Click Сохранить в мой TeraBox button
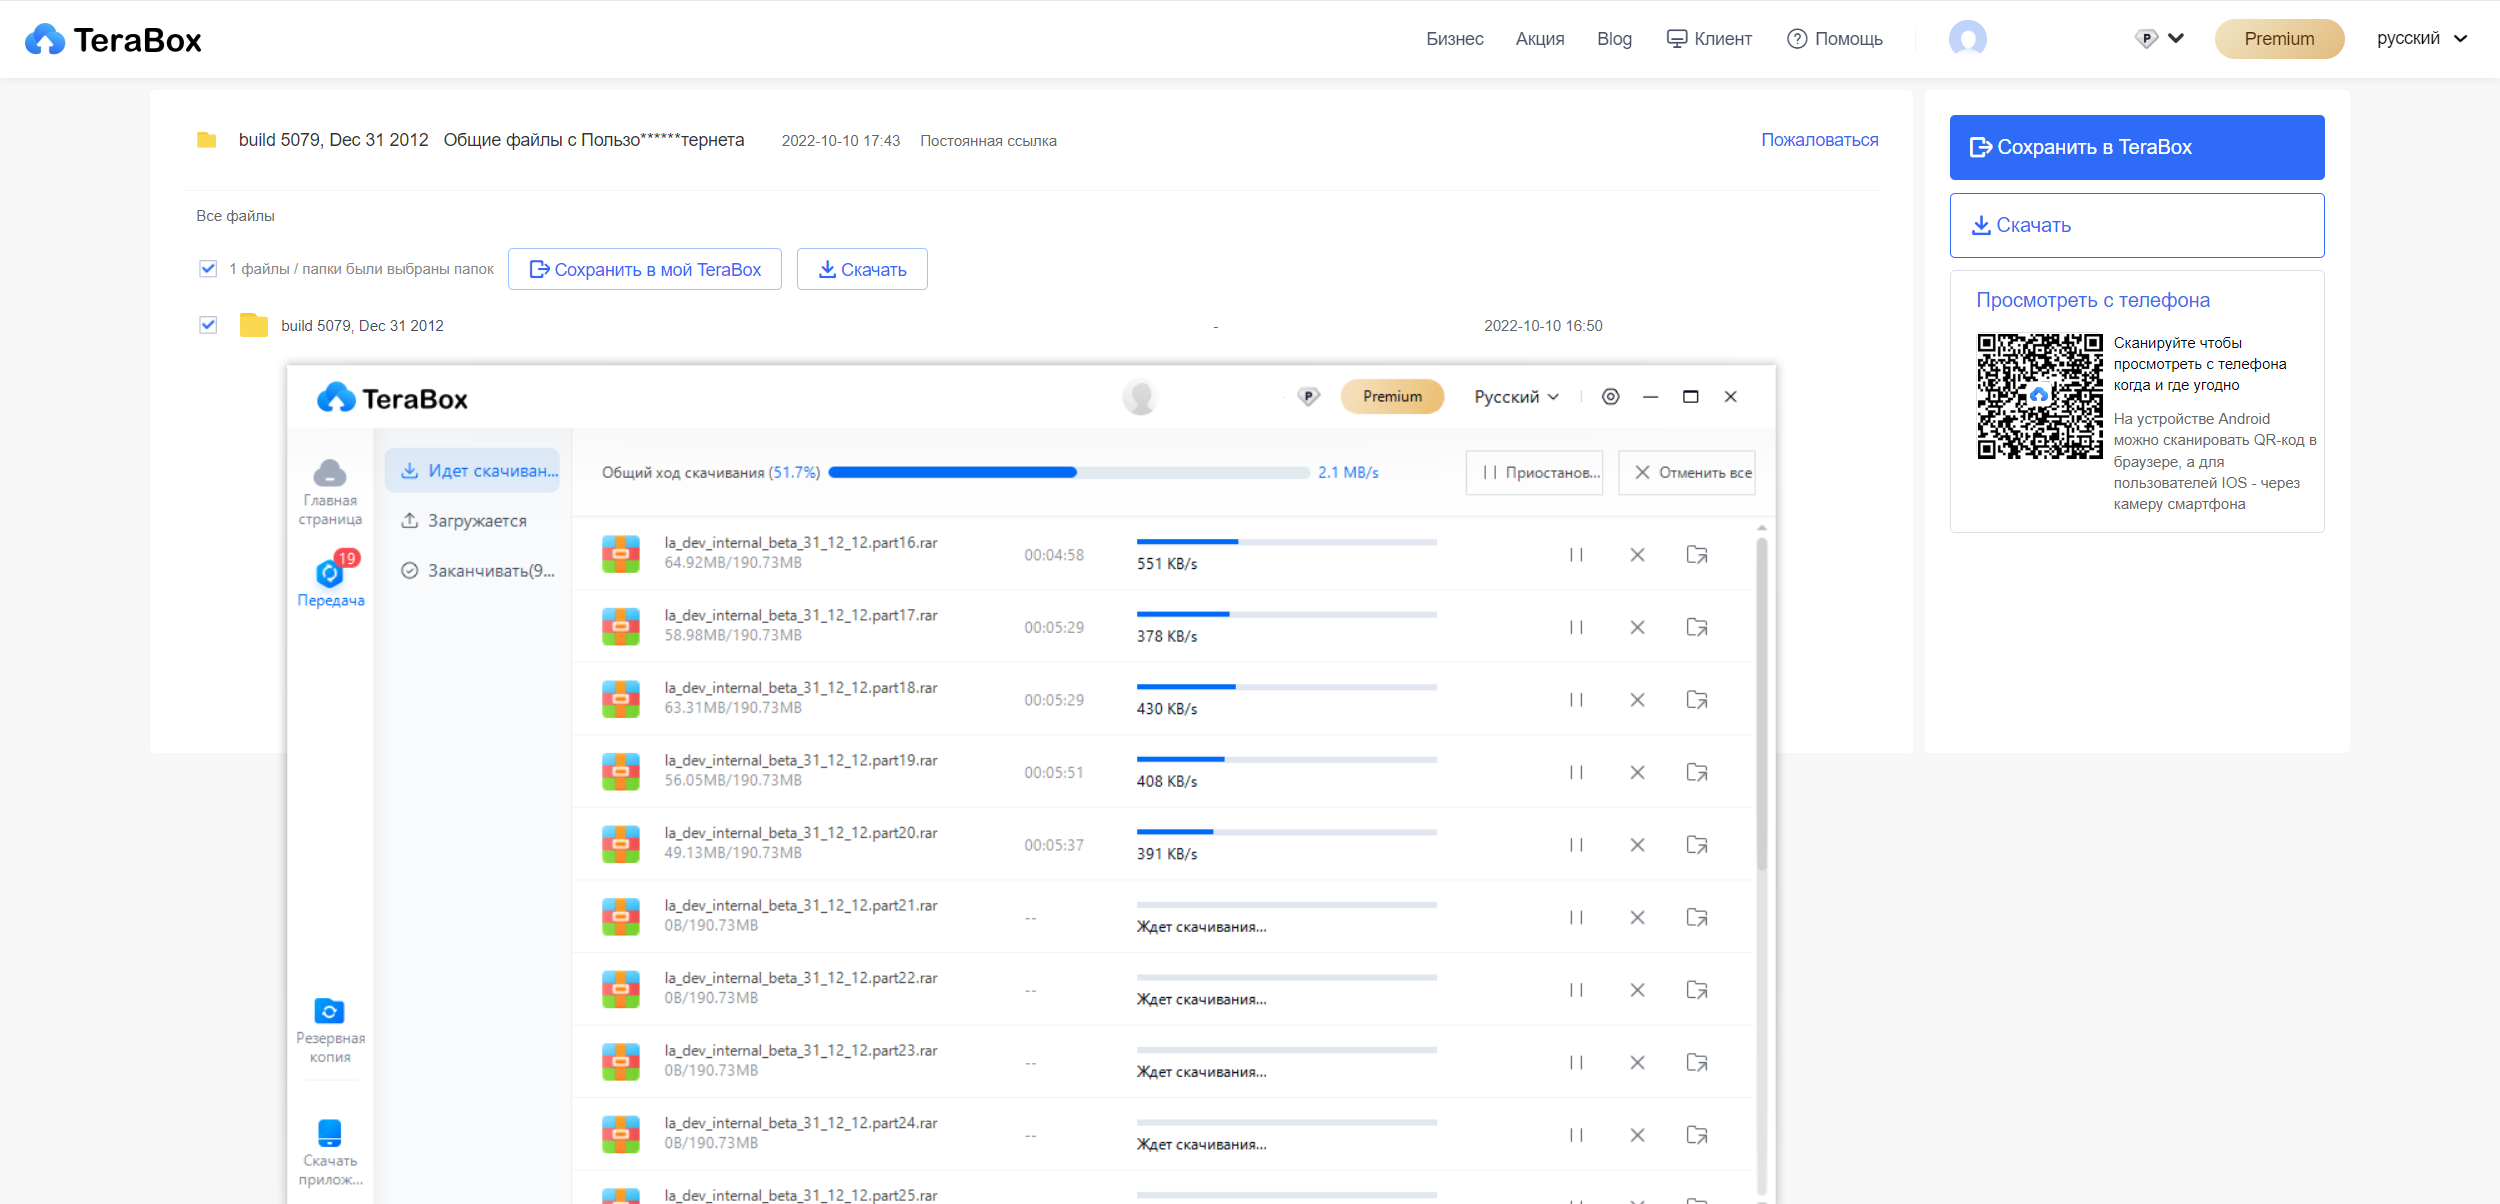The width and height of the screenshot is (2500, 1204). 645,269
